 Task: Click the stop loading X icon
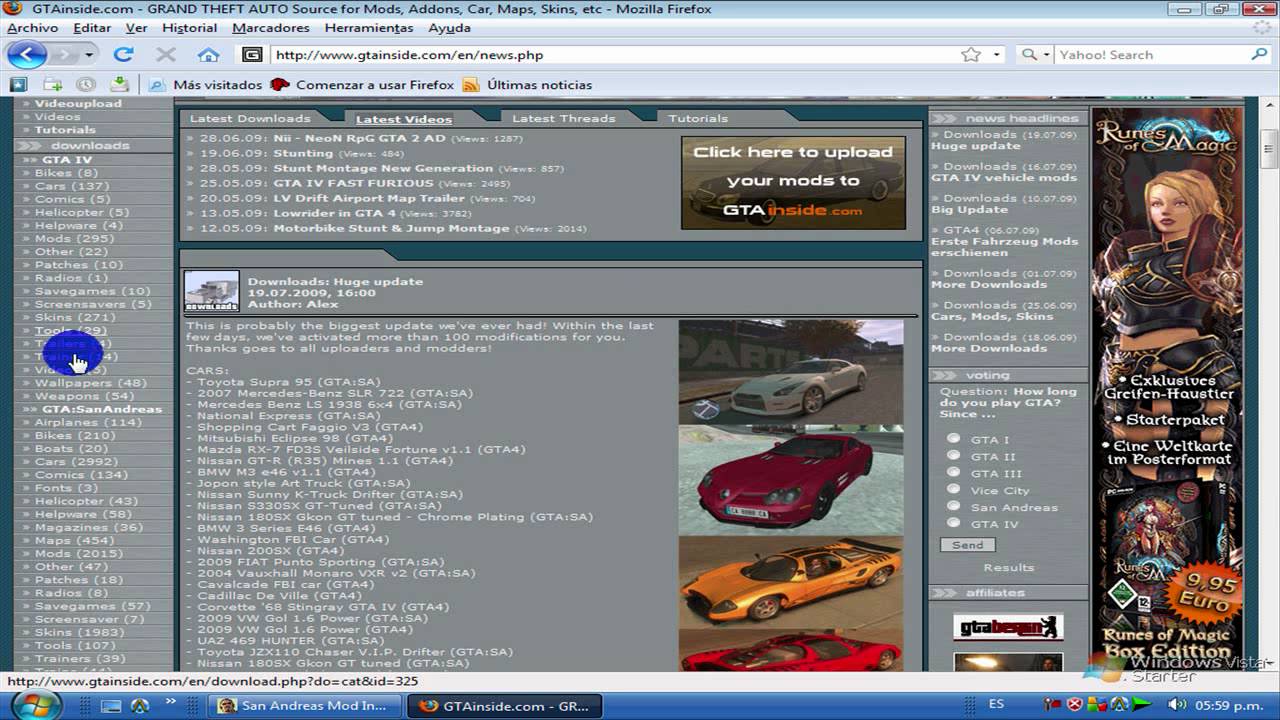pyautogui.click(x=166, y=55)
